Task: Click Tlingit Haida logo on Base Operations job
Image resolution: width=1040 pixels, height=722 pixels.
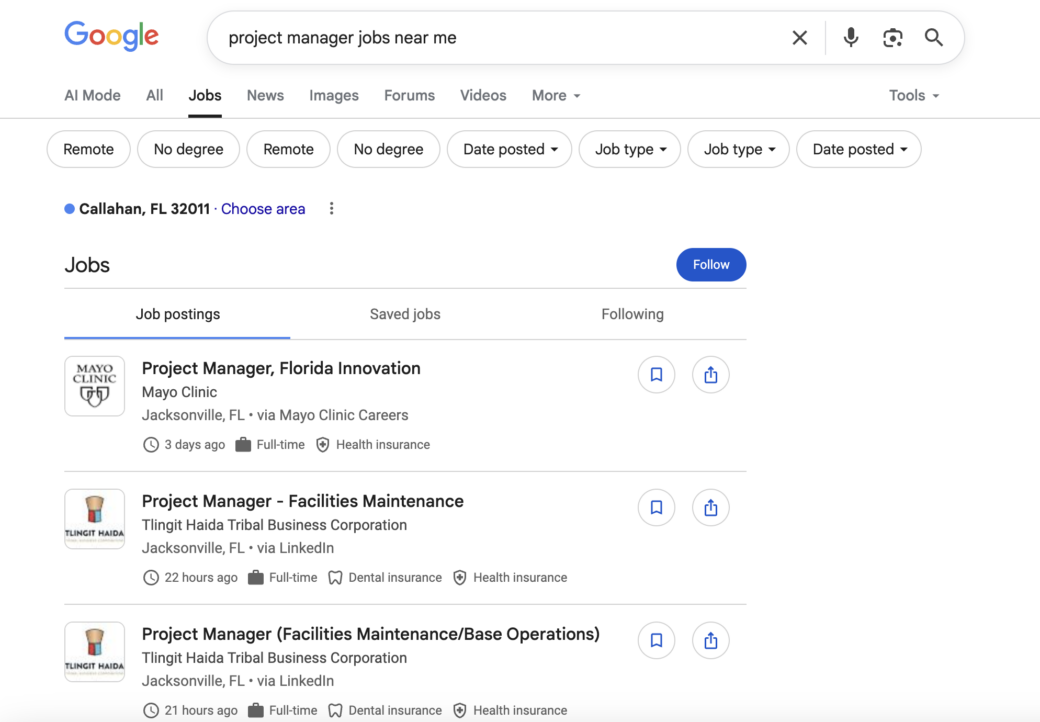Action: coord(94,651)
